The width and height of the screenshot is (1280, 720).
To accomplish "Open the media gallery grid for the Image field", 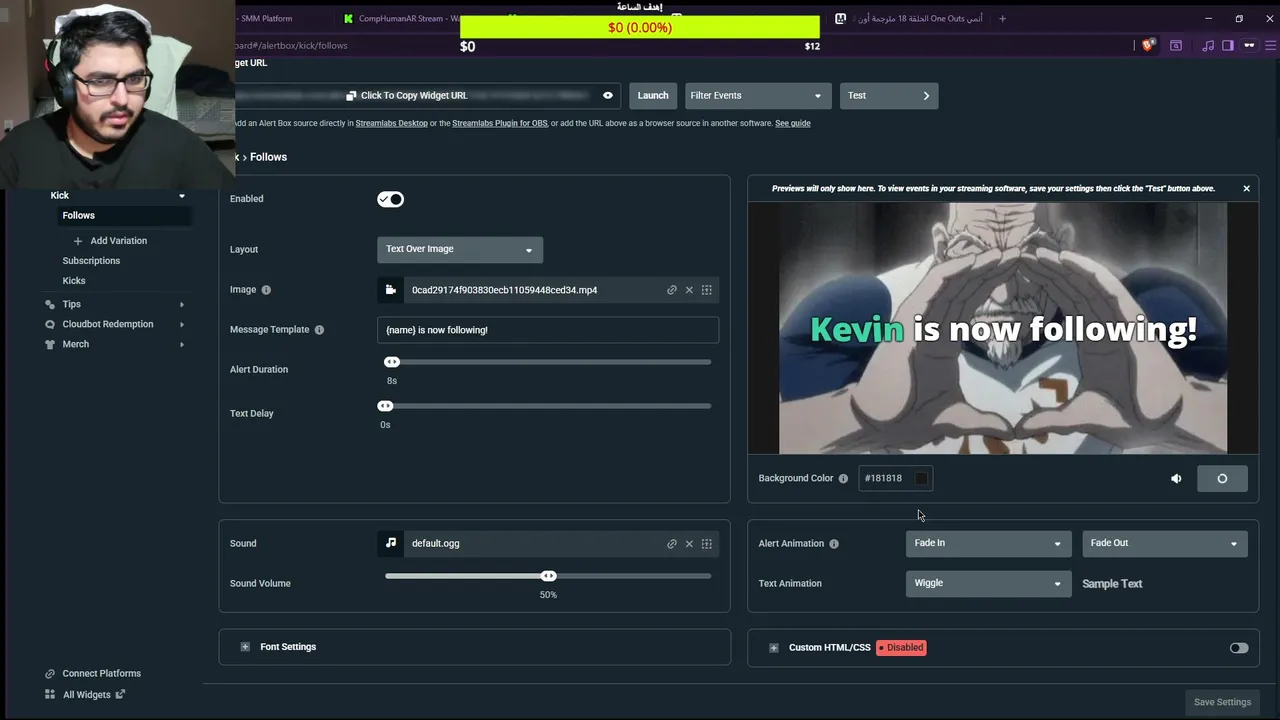I will [x=707, y=290].
